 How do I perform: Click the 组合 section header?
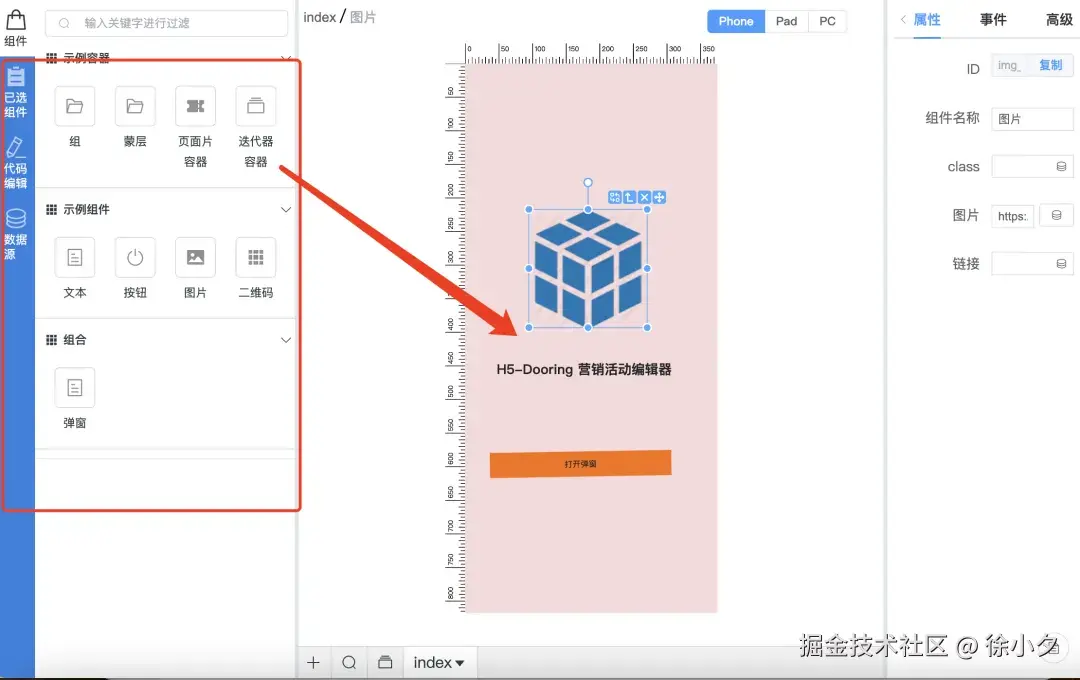[x=168, y=340]
